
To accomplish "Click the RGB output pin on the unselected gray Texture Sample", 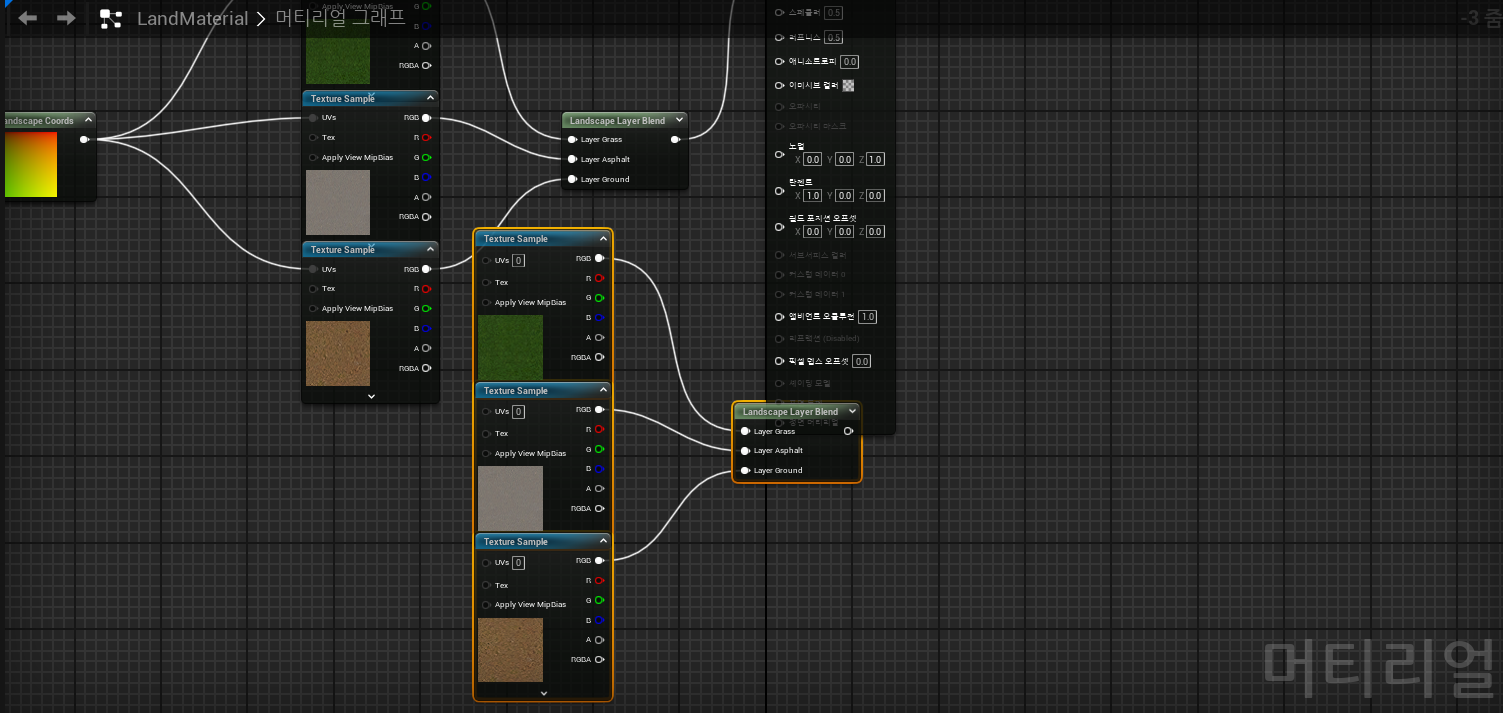I will point(427,118).
